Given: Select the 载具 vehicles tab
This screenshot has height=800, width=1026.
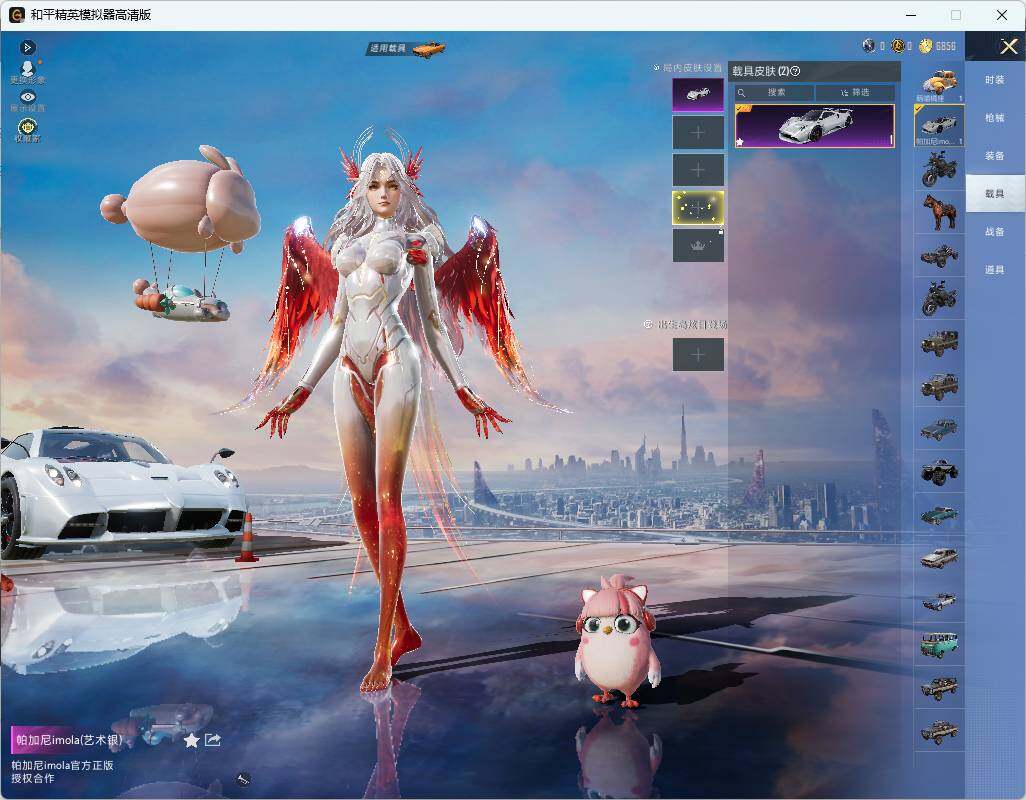Looking at the screenshot, I should 995,194.
